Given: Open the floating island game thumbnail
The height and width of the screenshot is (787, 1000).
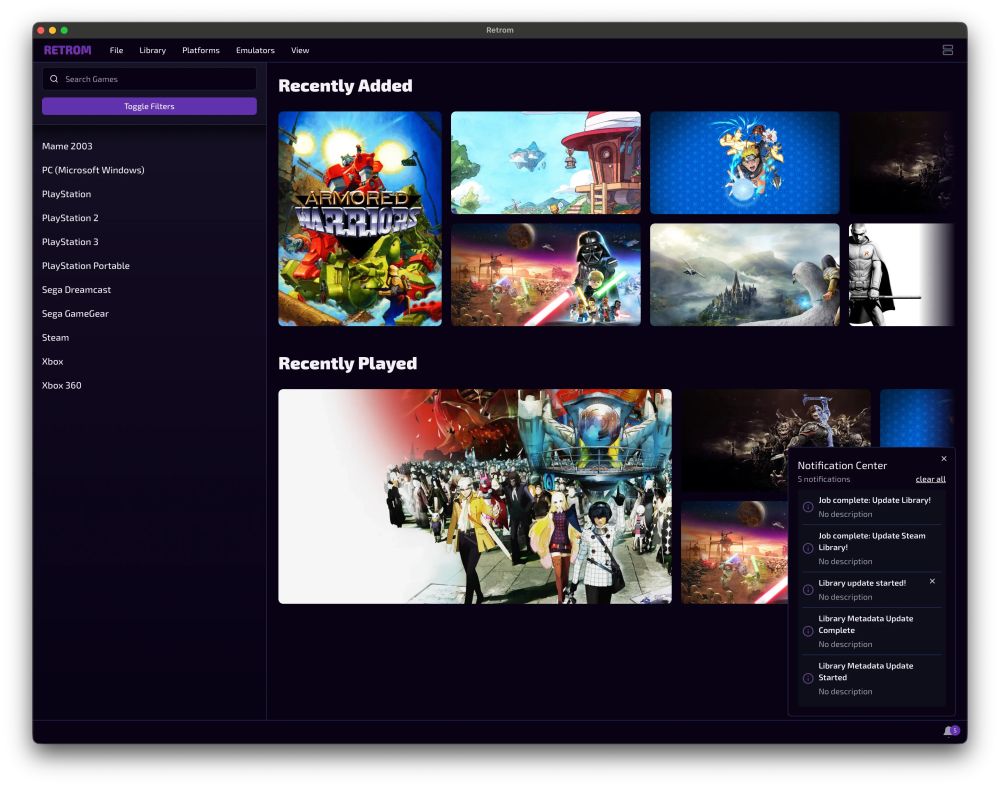Looking at the screenshot, I should [x=546, y=163].
